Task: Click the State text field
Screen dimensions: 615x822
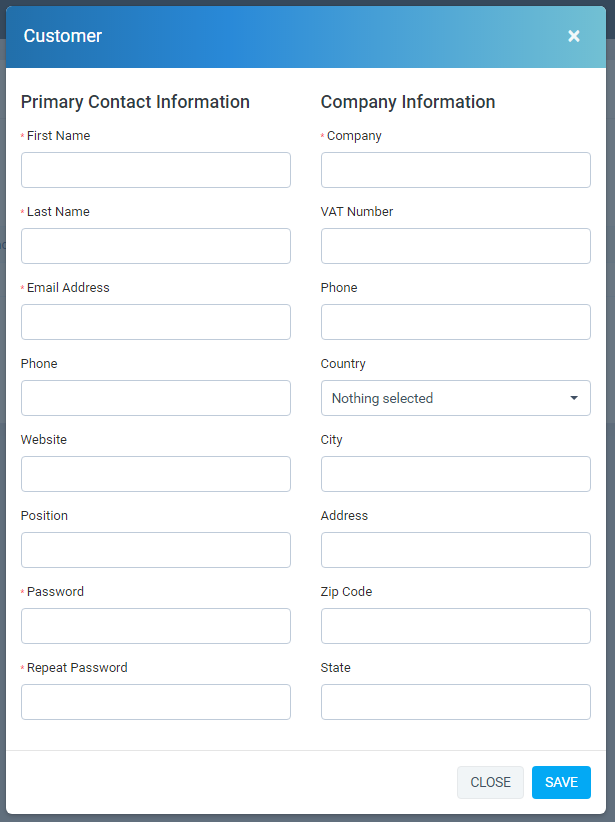Action: [455, 702]
